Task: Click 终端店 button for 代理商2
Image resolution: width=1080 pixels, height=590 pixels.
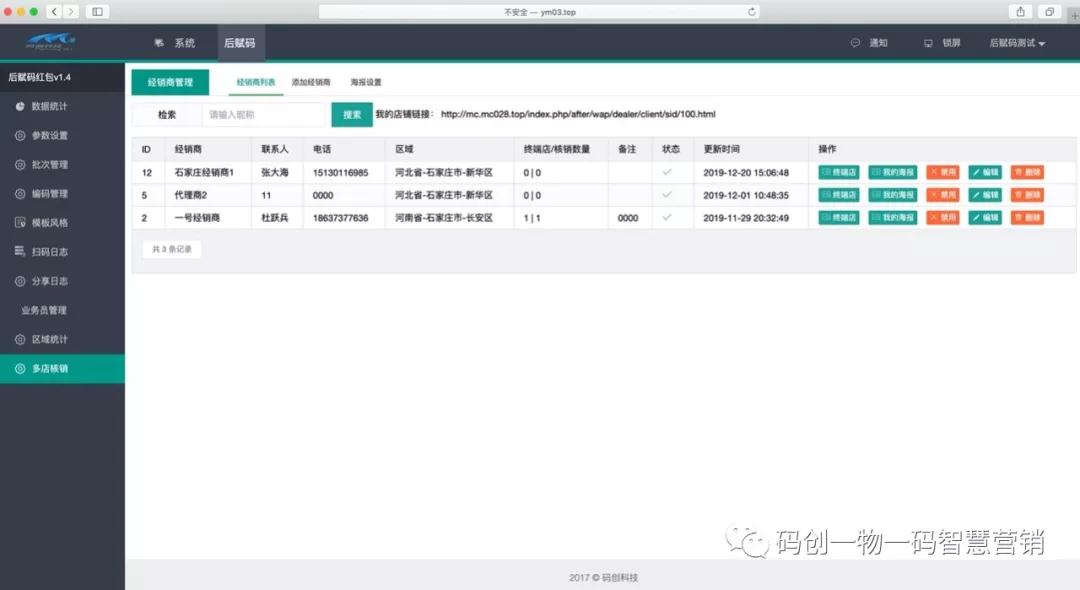Action: 839,195
